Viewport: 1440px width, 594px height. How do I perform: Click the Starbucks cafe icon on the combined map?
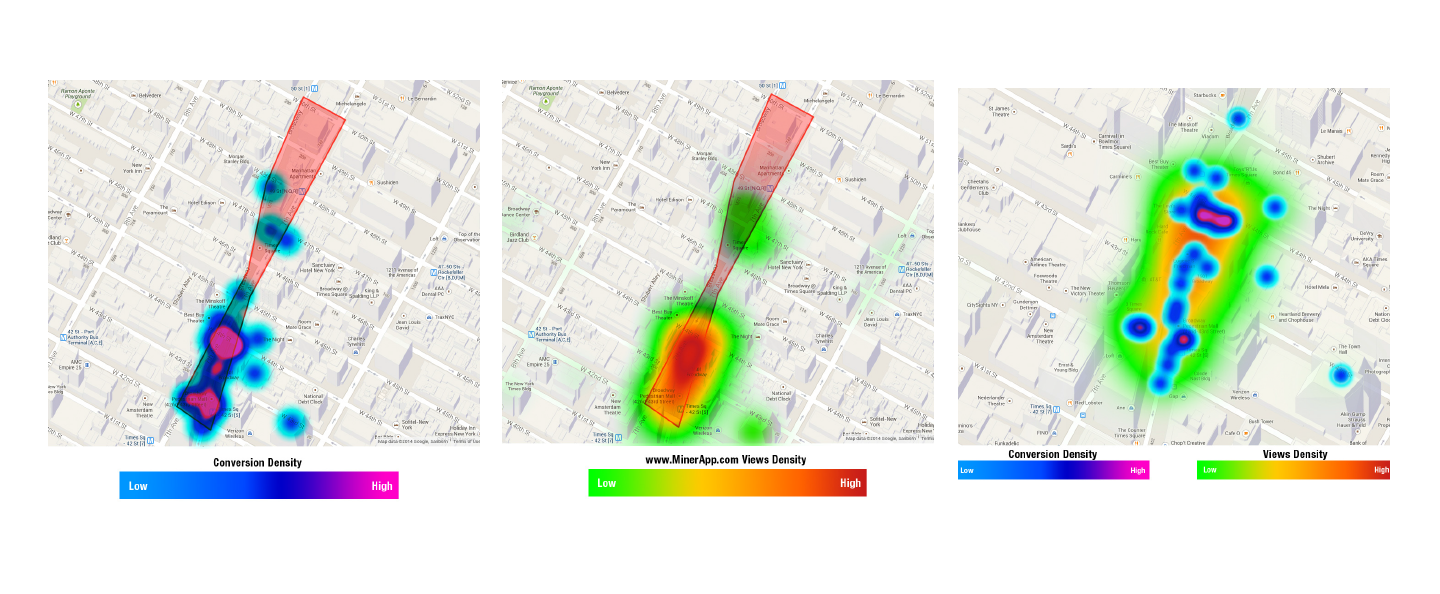(1223, 95)
